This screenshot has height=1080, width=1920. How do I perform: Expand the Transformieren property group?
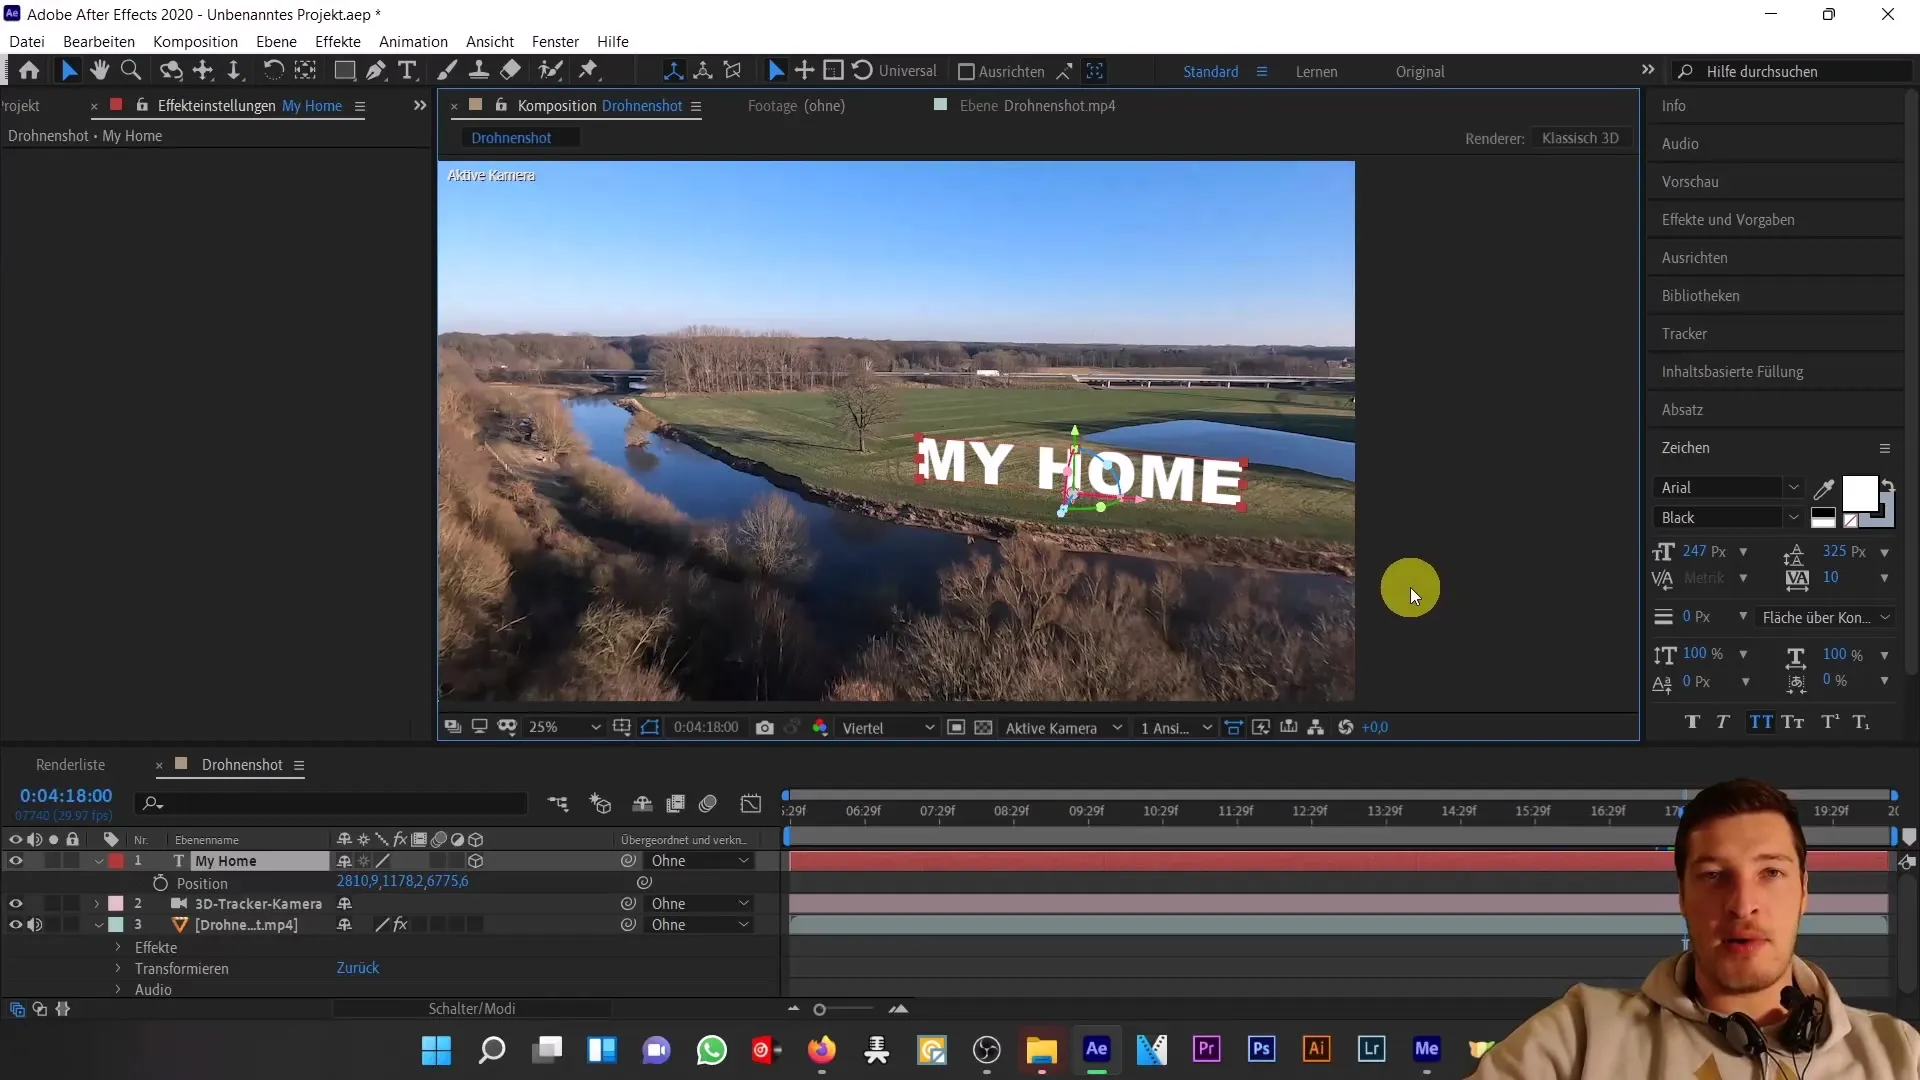[x=118, y=968]
